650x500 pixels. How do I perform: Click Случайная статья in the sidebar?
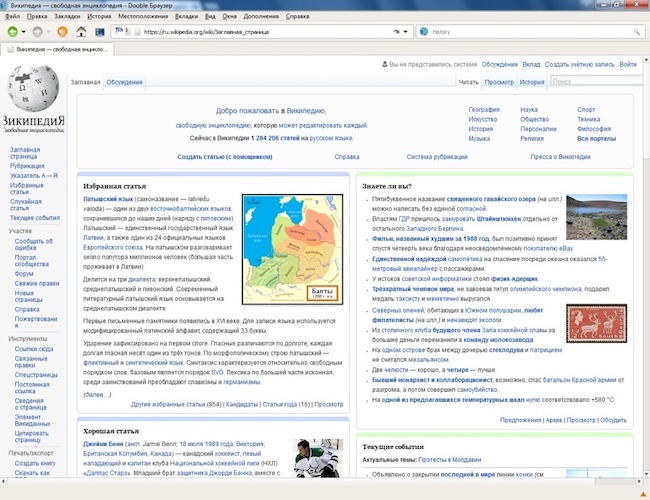point(26,205)
